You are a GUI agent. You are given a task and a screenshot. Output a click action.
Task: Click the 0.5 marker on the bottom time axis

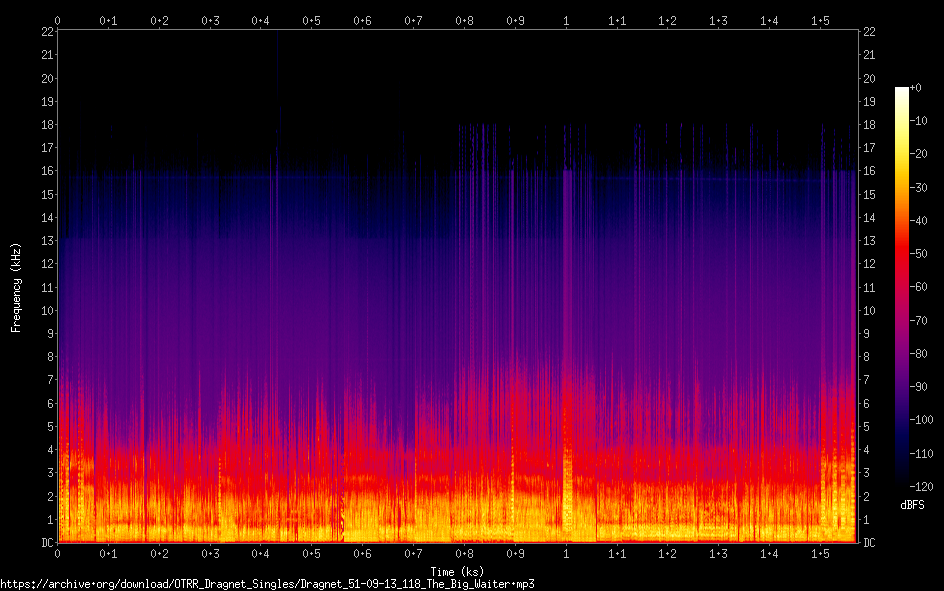pyautogui.click(x=312, y=553)
